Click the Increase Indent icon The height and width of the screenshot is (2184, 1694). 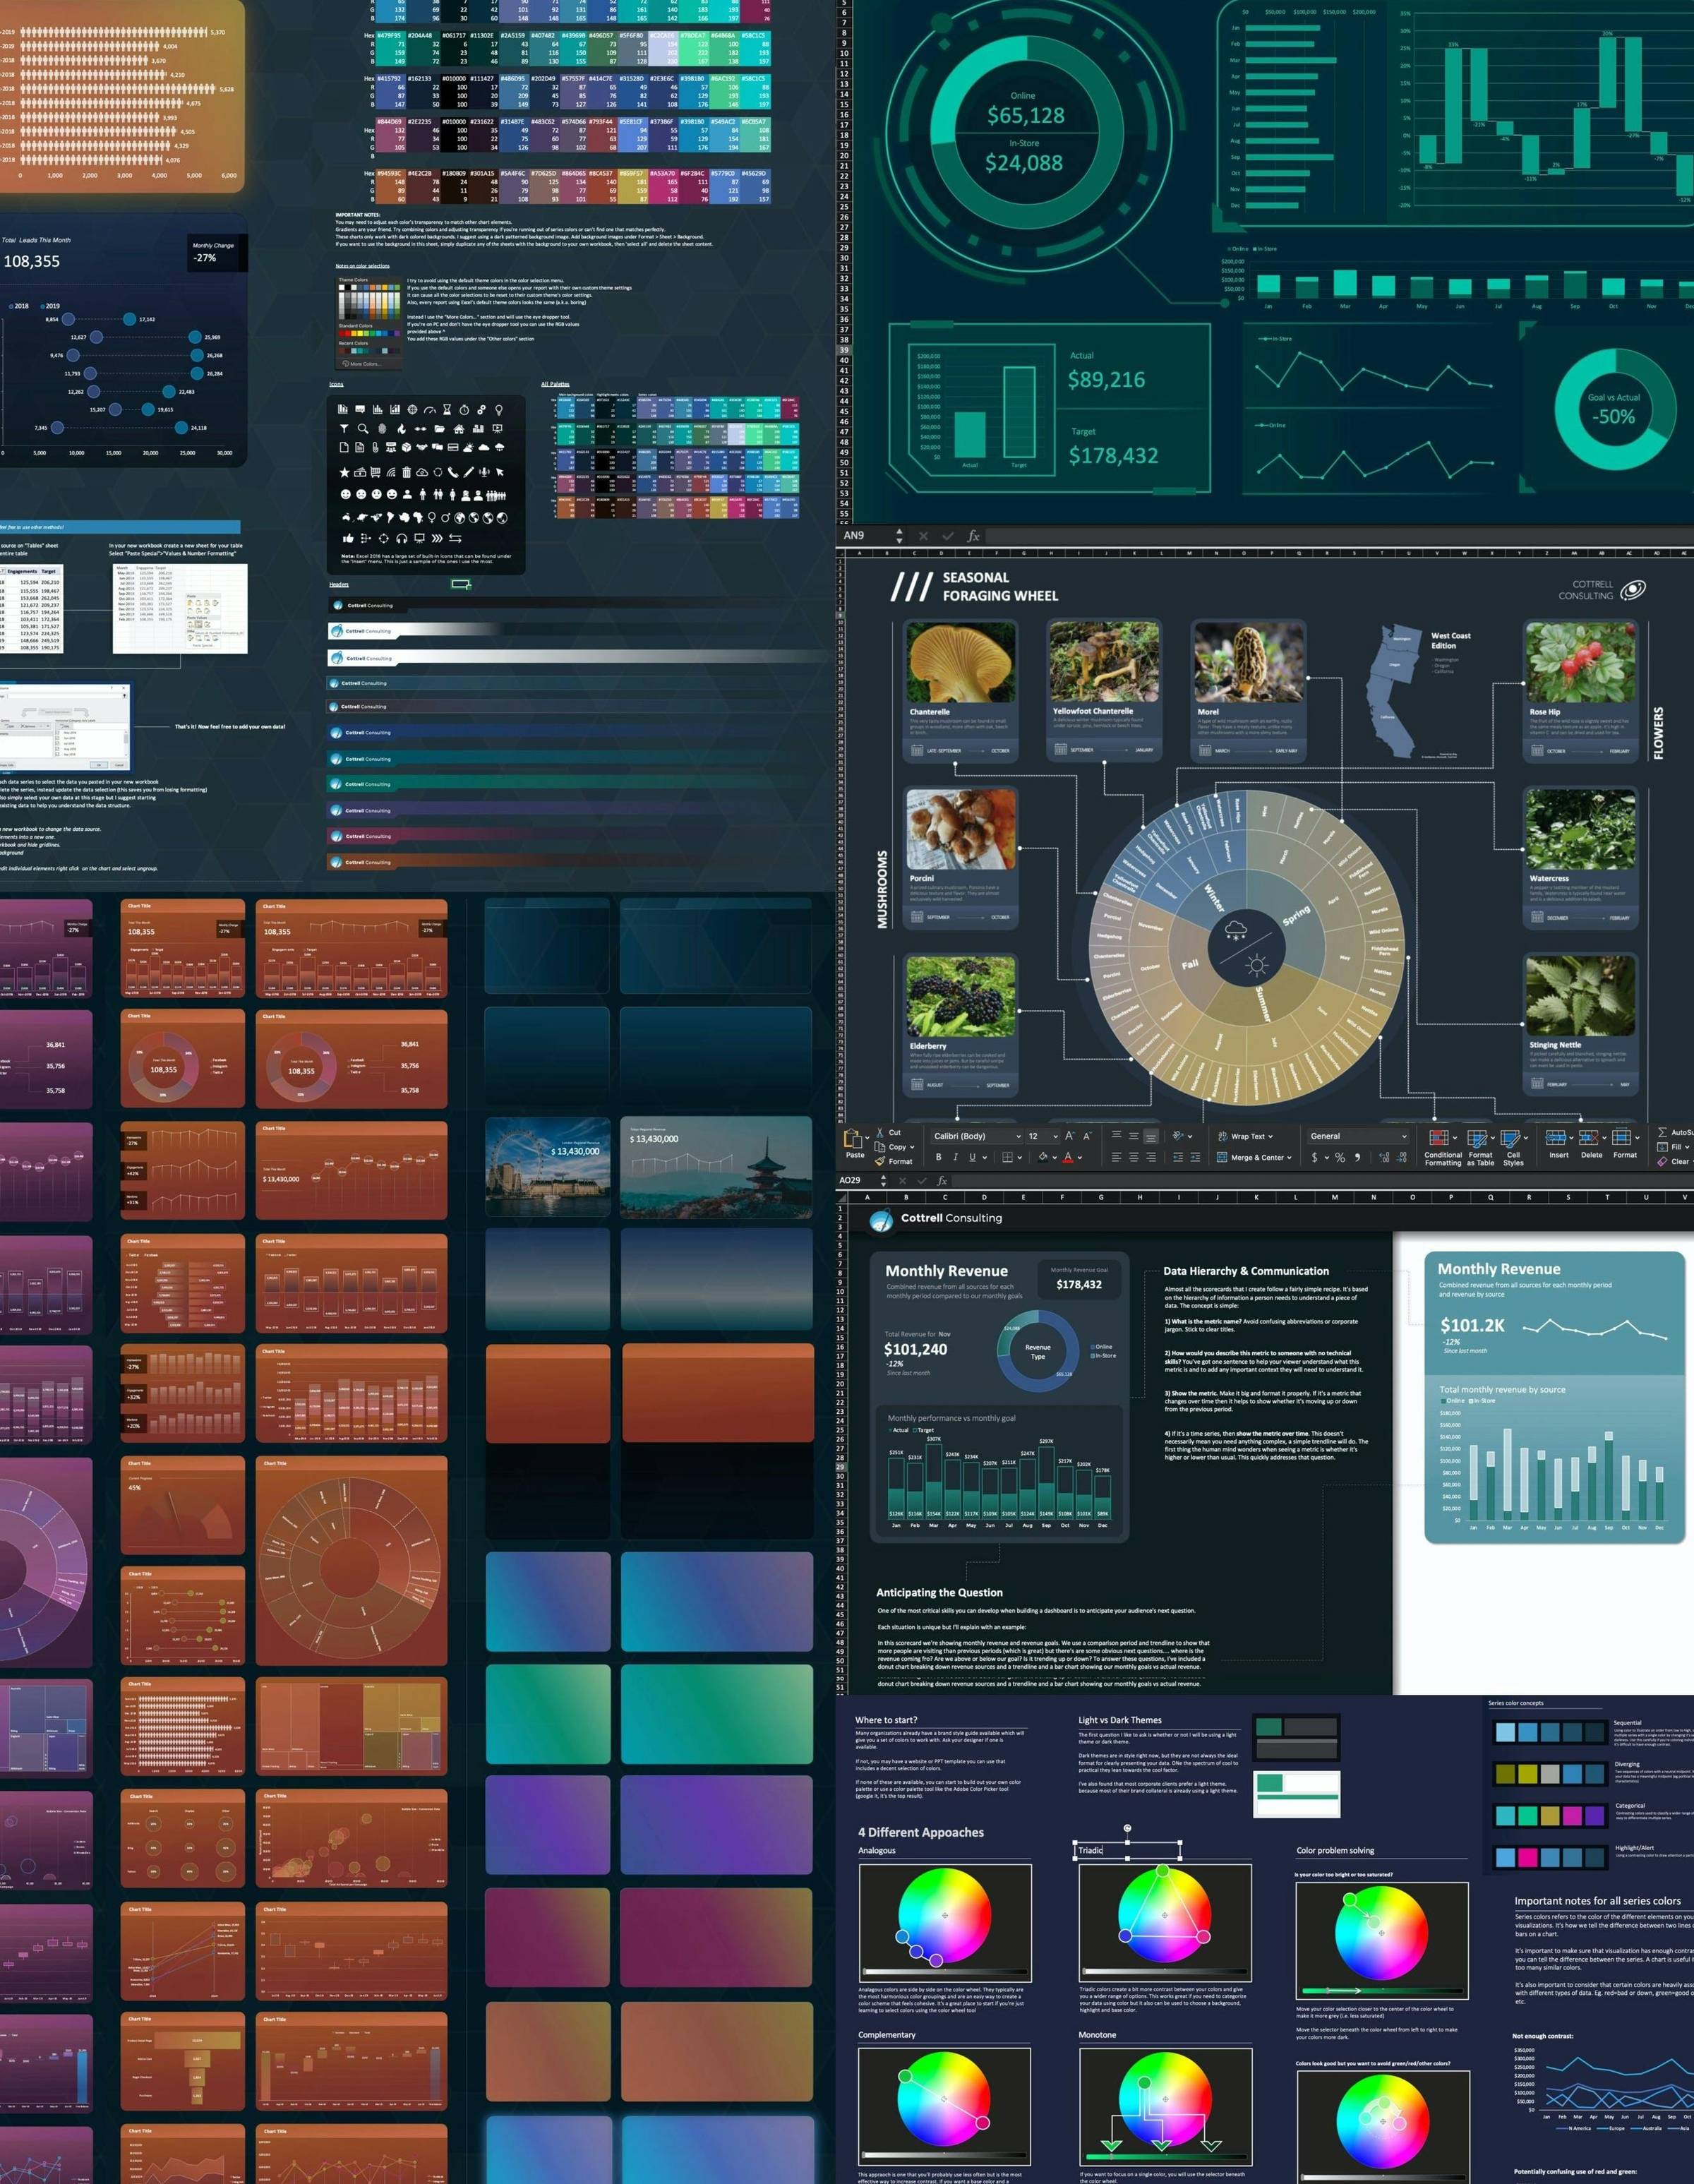pyautogui.click(x=1195, y=1157)
